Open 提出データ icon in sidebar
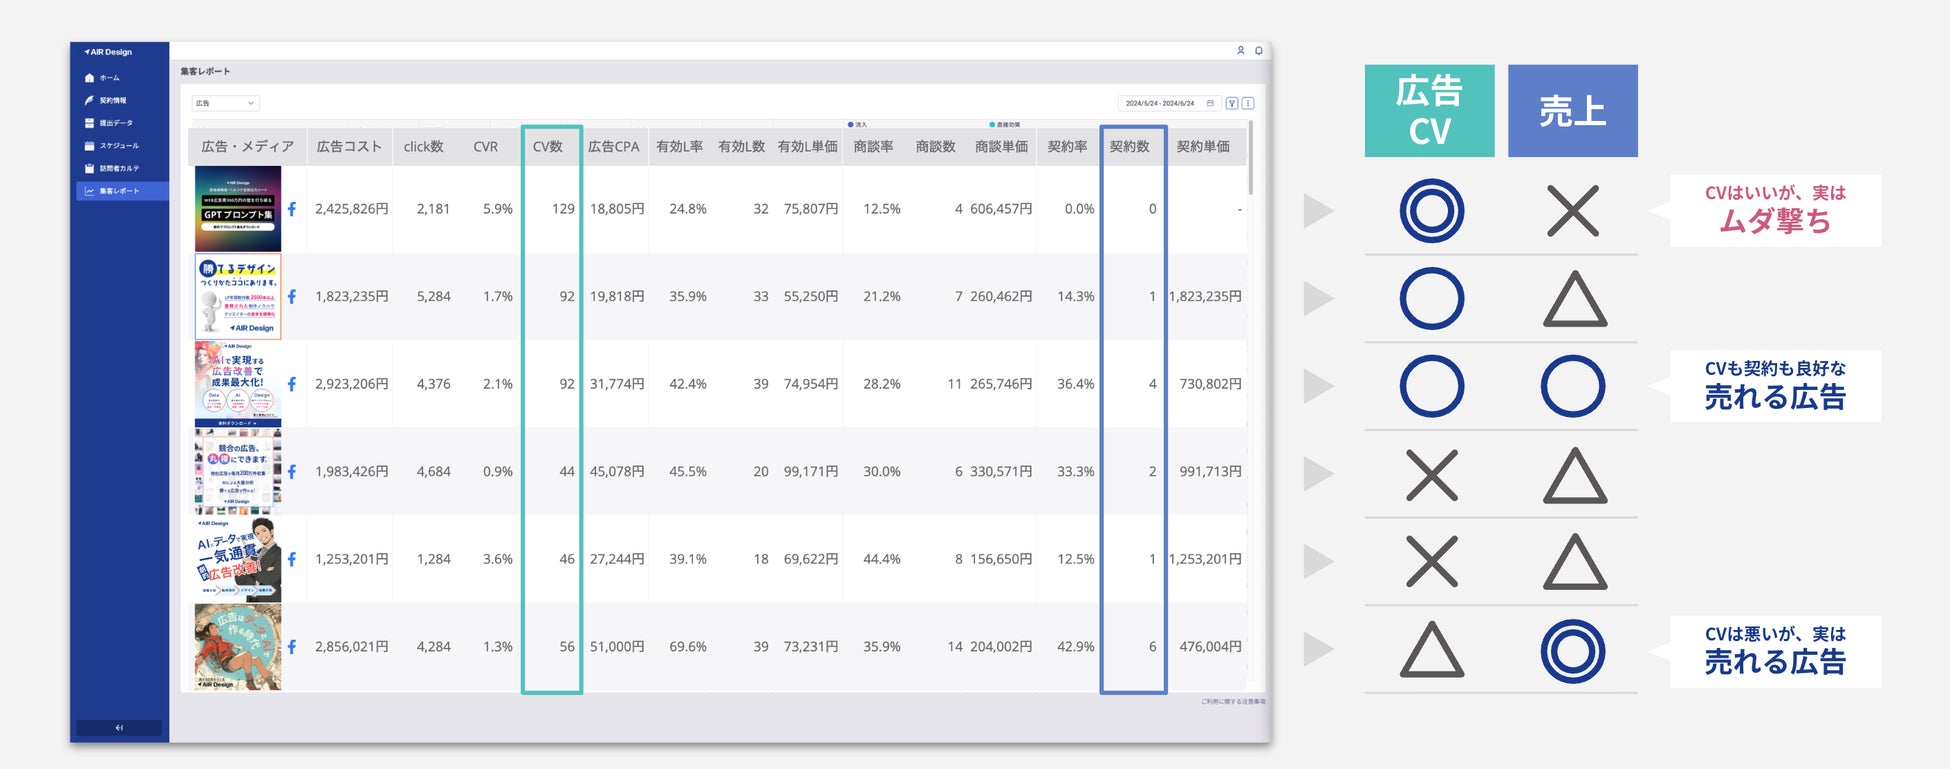 (x=89, y=123)
